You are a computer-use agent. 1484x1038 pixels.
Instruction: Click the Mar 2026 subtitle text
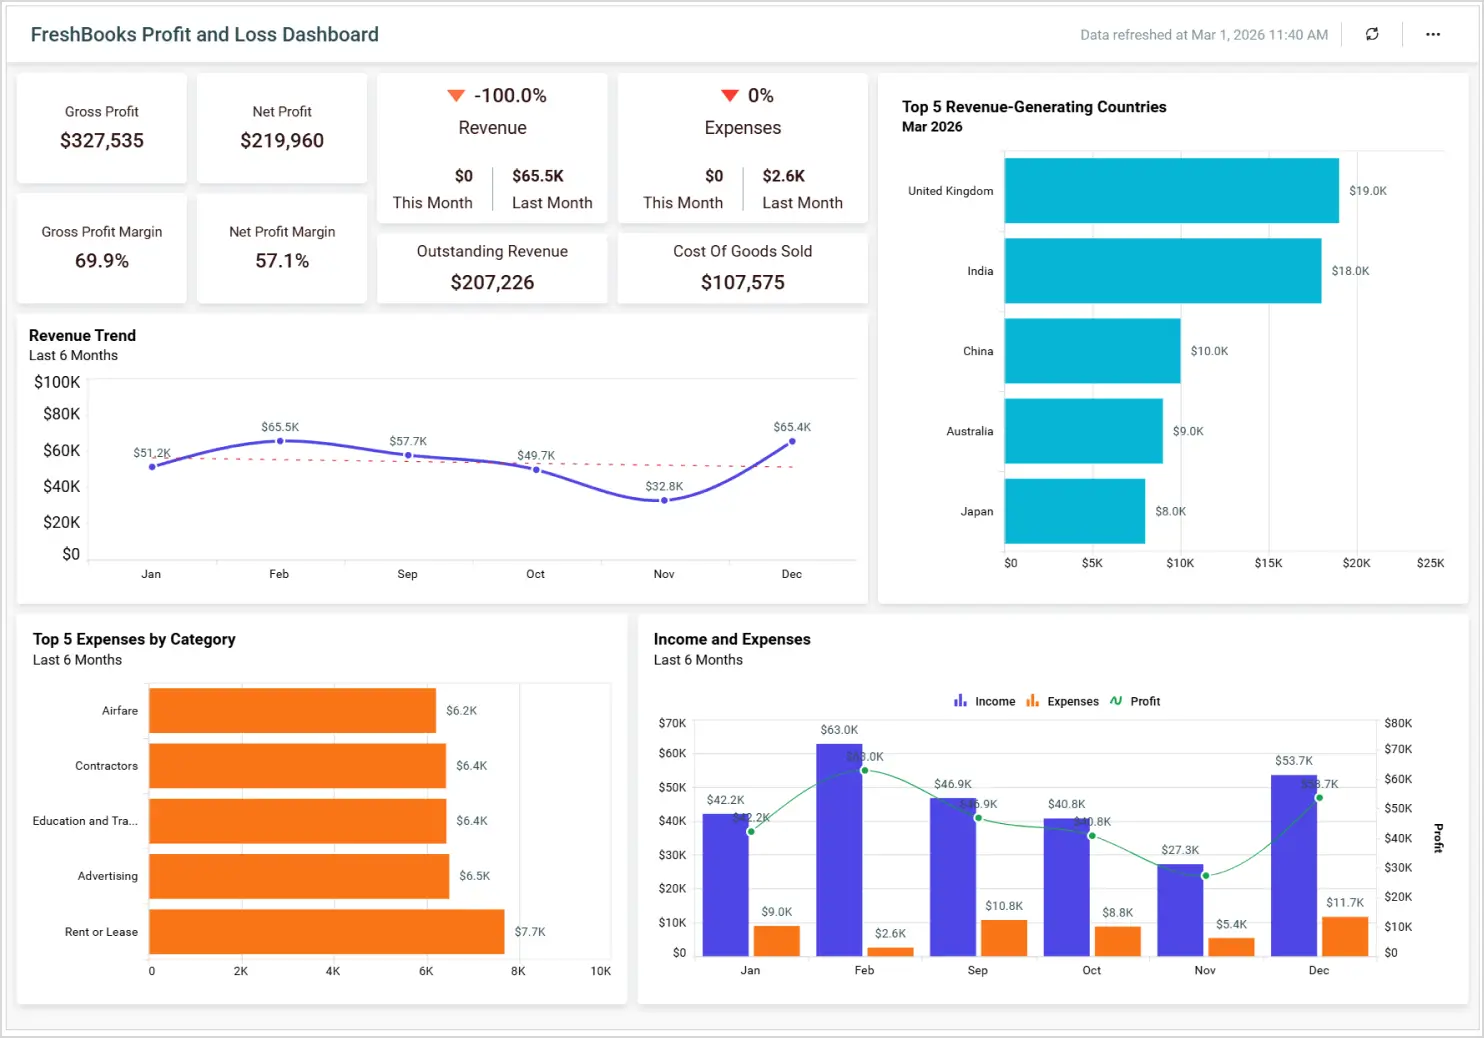click(932, 127)
